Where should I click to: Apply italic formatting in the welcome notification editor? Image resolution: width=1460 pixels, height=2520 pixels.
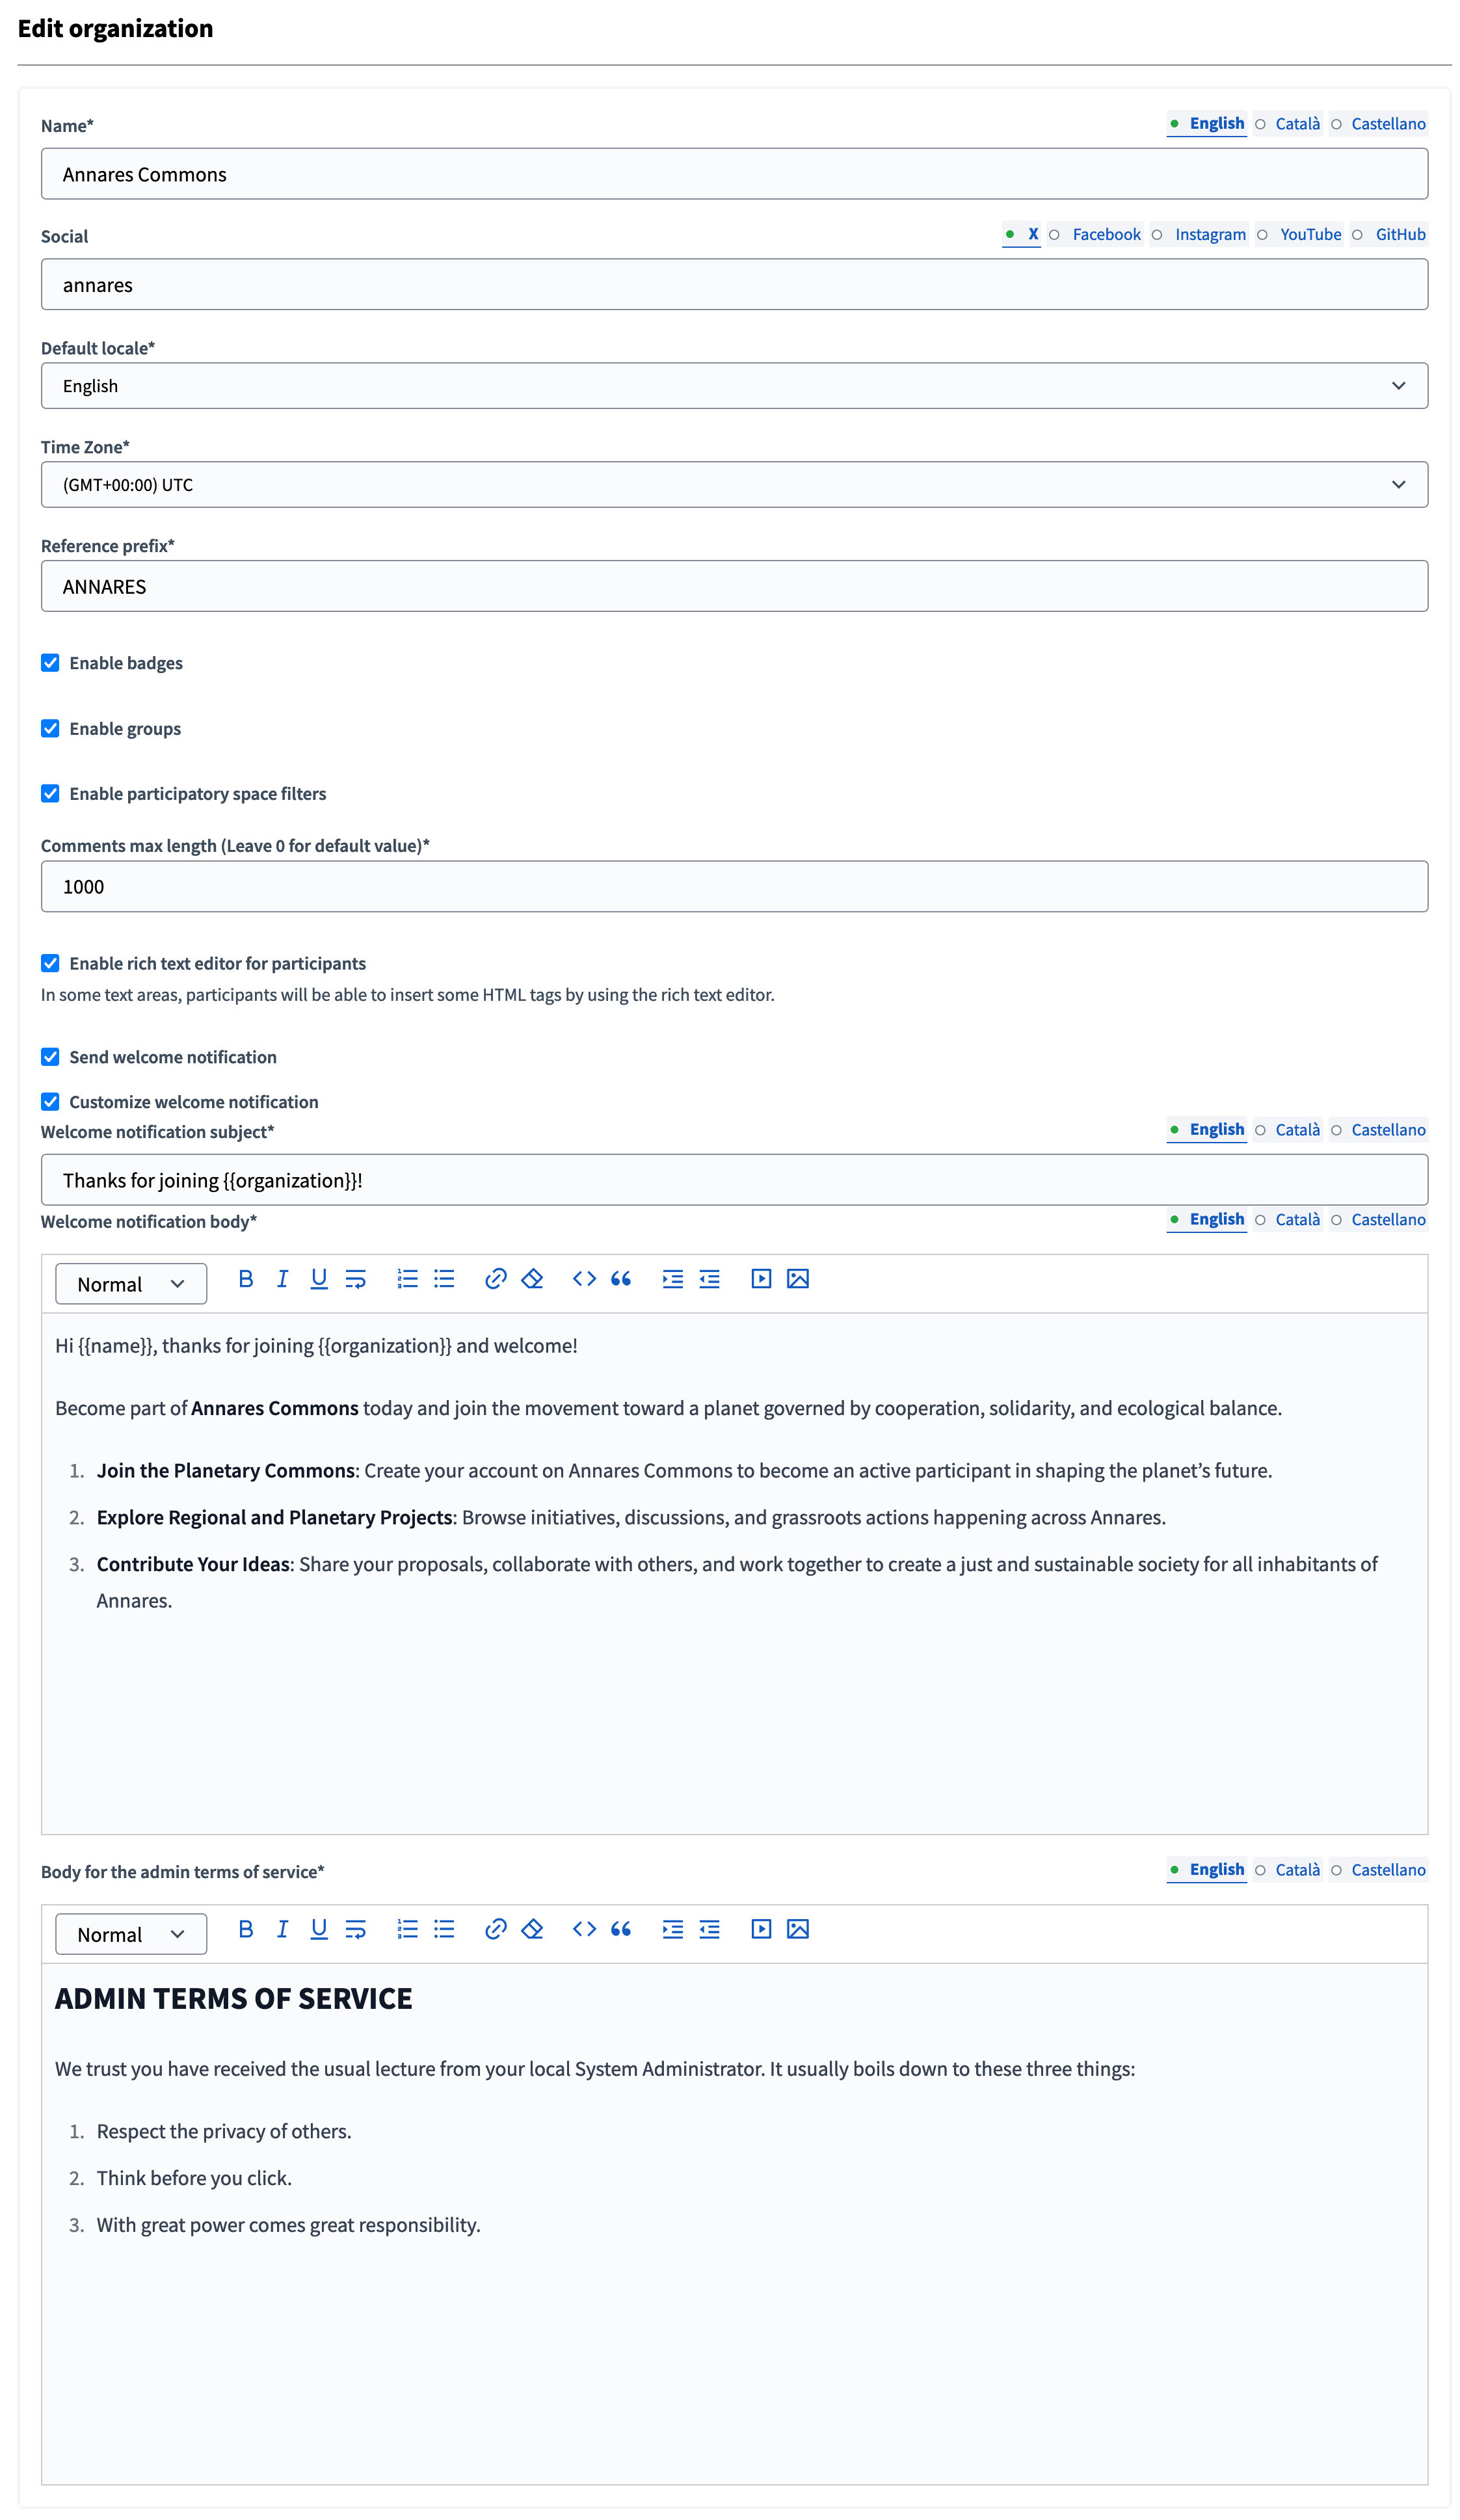click(282, 1278)
